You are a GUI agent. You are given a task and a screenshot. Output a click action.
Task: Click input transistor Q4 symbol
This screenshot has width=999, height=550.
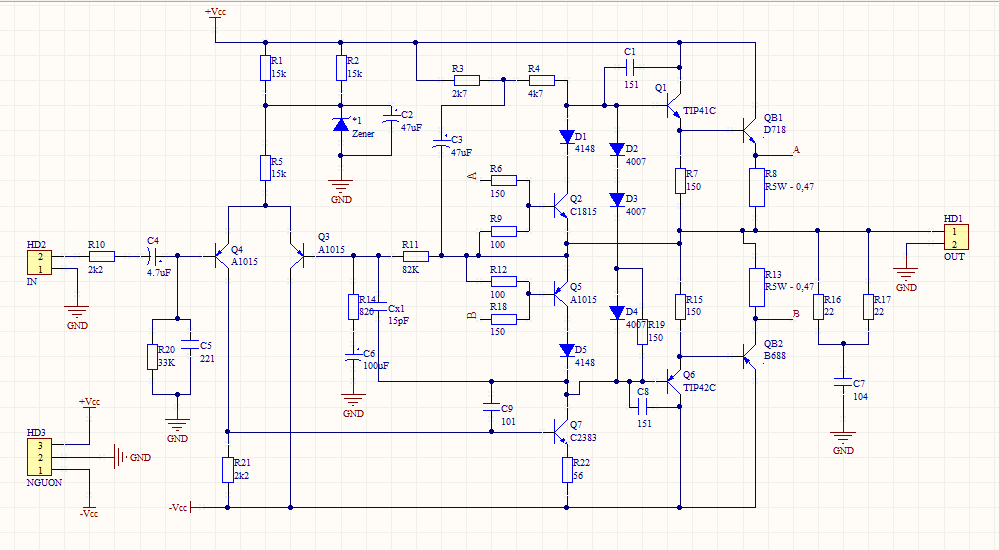pos(222,256)
